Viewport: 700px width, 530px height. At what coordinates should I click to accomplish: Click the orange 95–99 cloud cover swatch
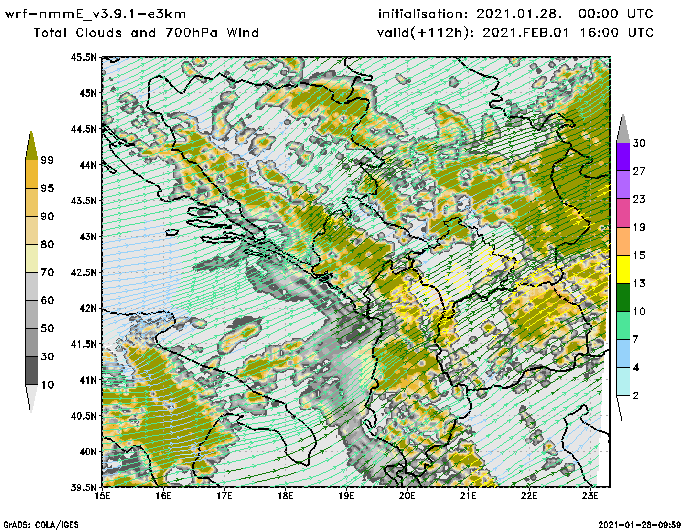pyautogui.click(x=31, y=174)
